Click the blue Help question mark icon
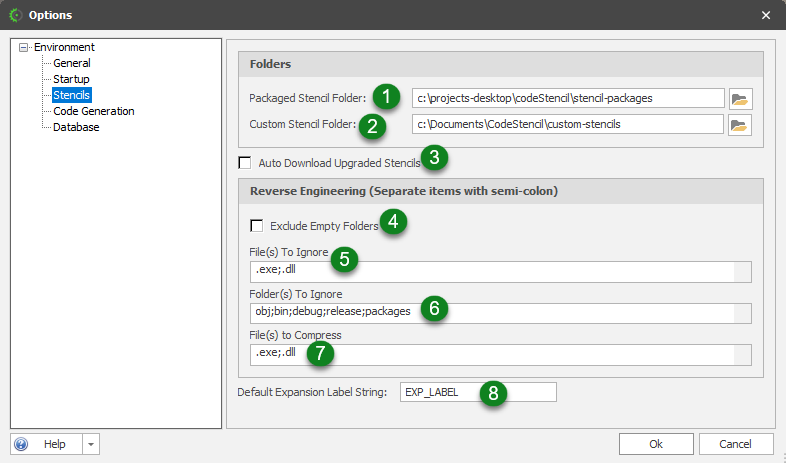Viewport: 786px width, 463px height. pyautogui.click(x=22, y=444)
